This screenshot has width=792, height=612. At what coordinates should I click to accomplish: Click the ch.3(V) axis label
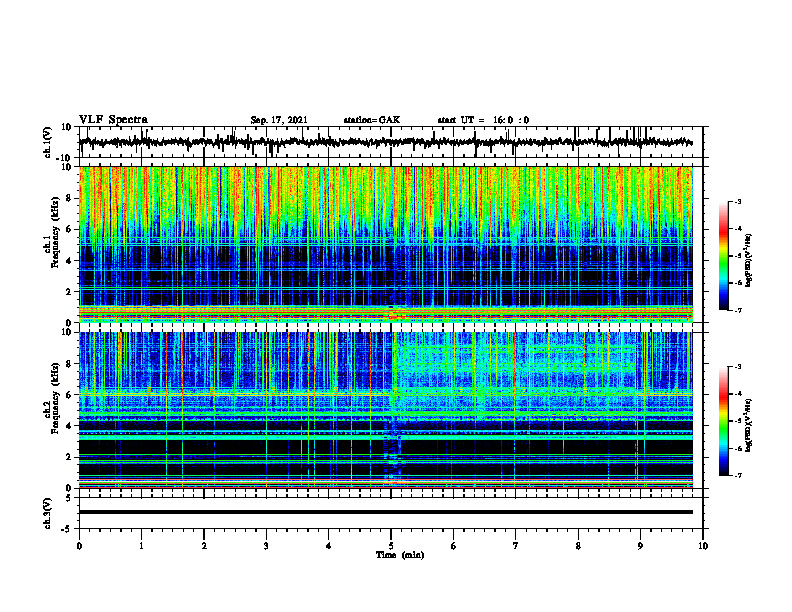pyautogui.click(x=48, y=513)
